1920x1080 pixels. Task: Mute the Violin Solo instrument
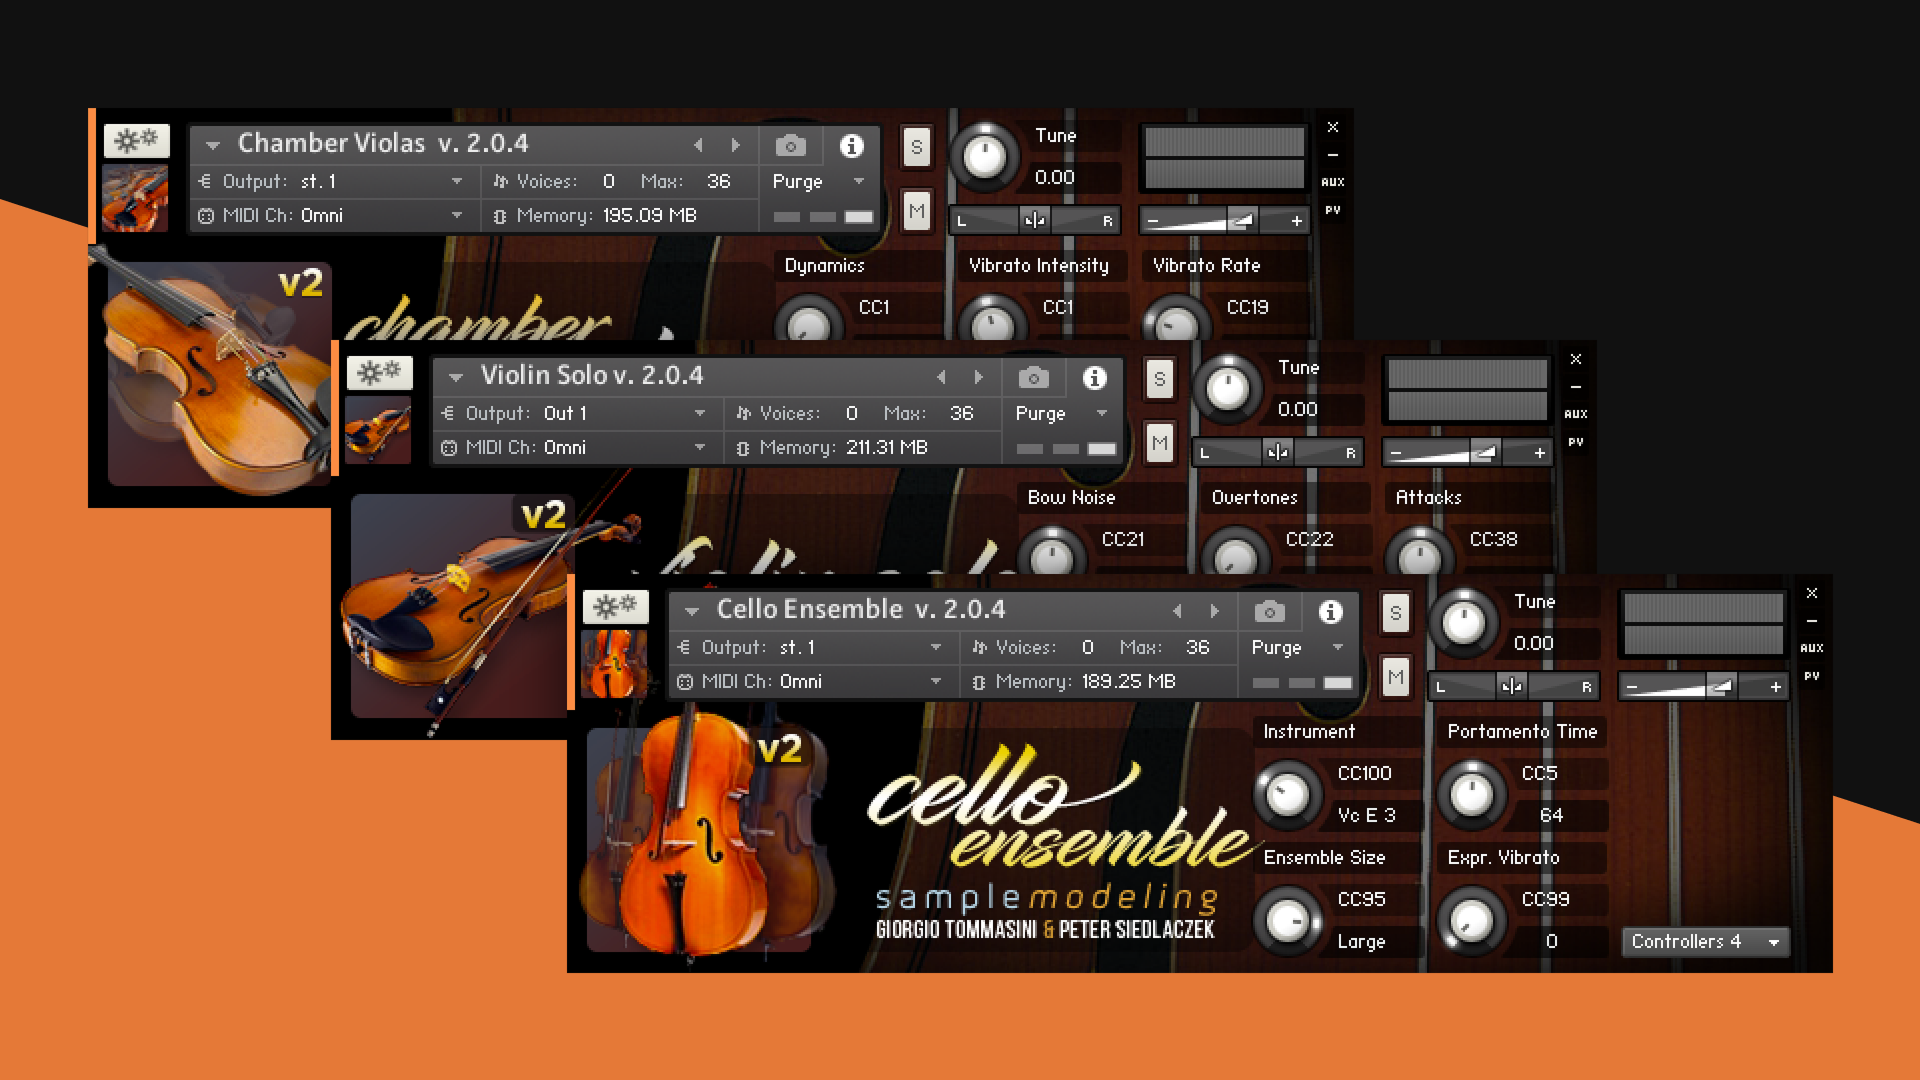pos(1158,443)
